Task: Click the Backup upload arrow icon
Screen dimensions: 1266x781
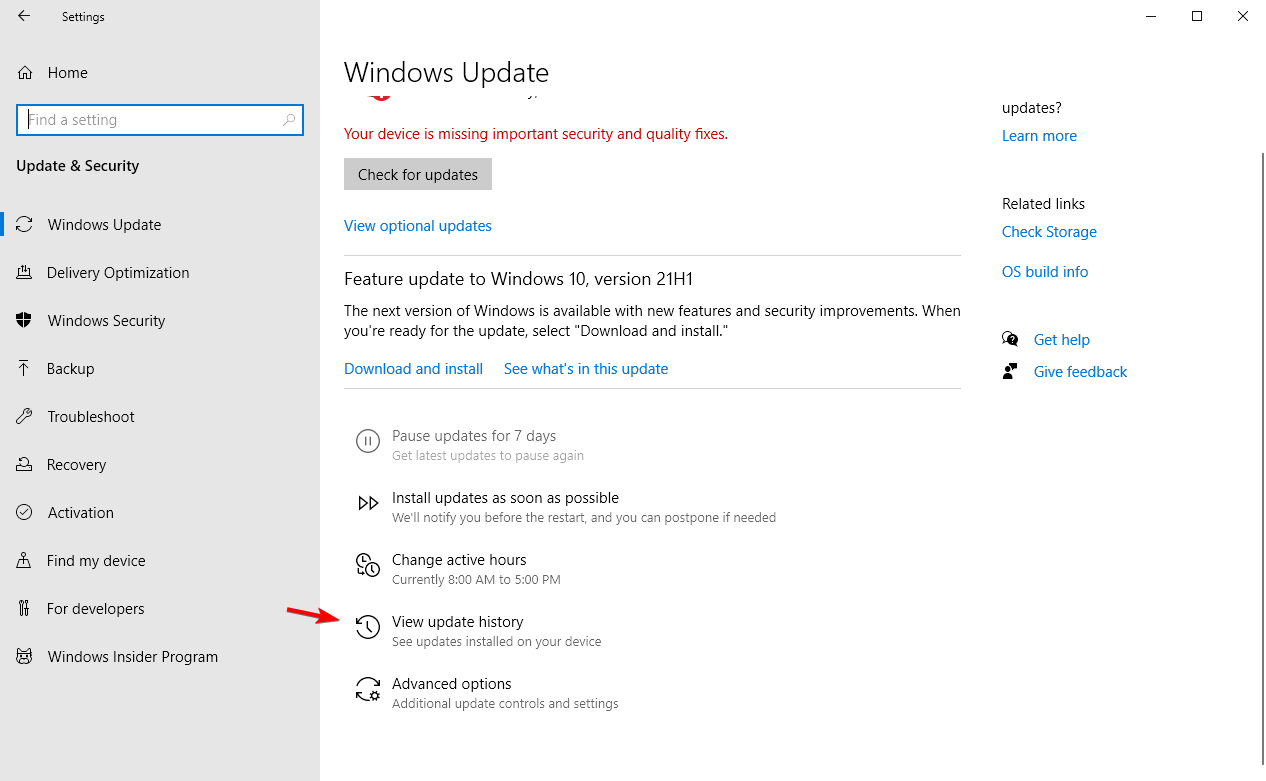Action: click(x=26, y=369)
